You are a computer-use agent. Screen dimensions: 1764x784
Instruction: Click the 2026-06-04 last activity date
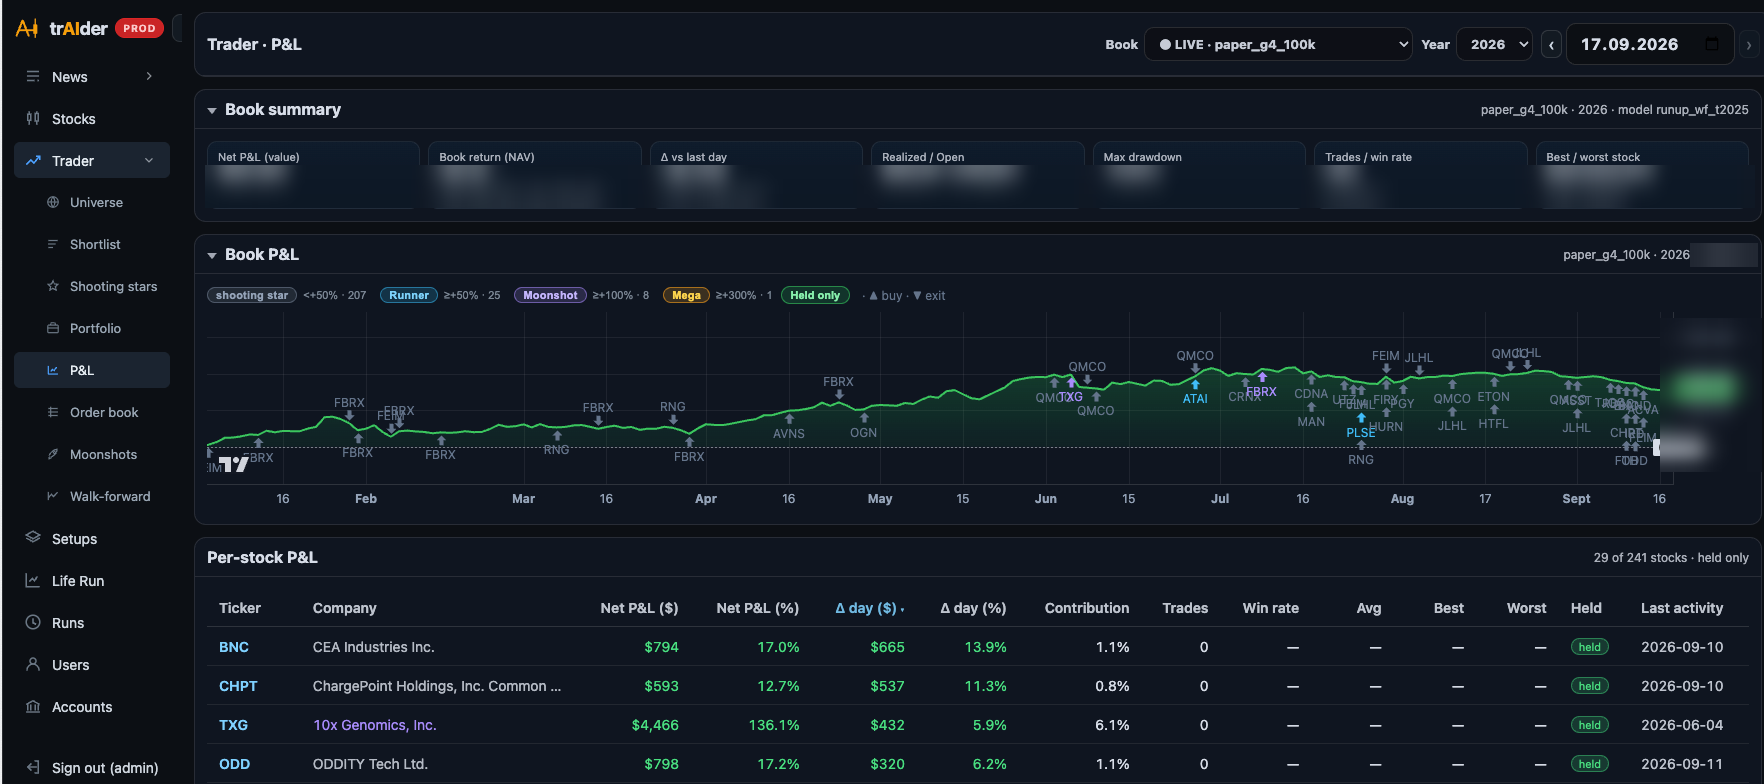point(1682,725)
